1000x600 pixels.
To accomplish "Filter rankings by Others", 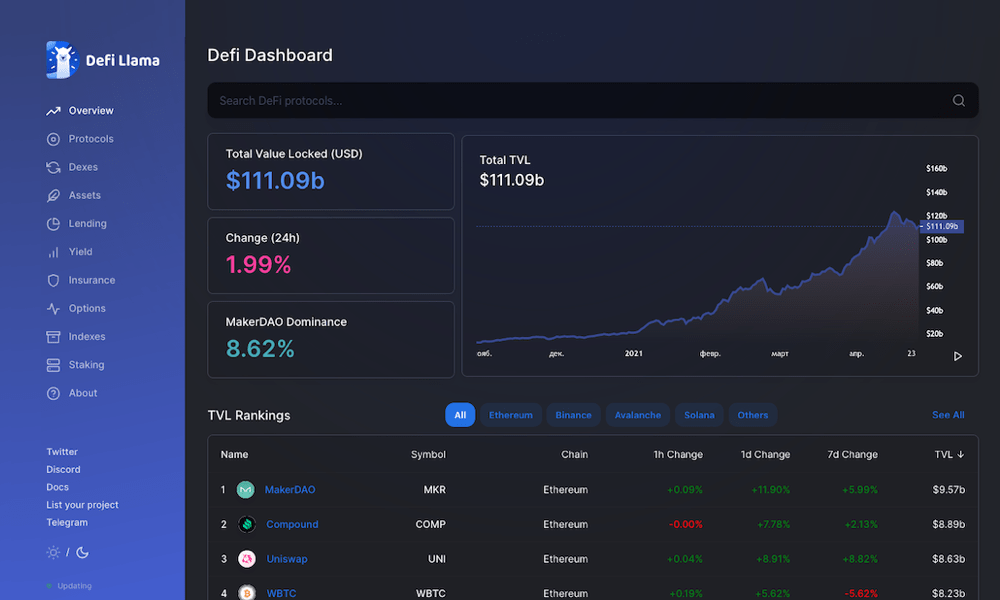I will tap(753, 415).
